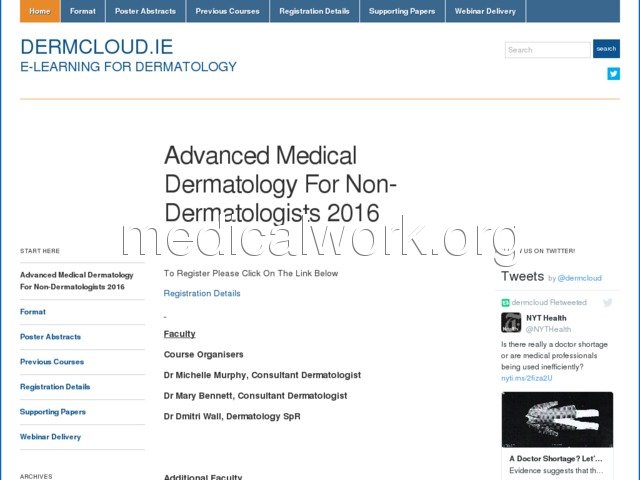Click Dr Dmitri Wall, Dermatology SpR text

pos(232,416)
